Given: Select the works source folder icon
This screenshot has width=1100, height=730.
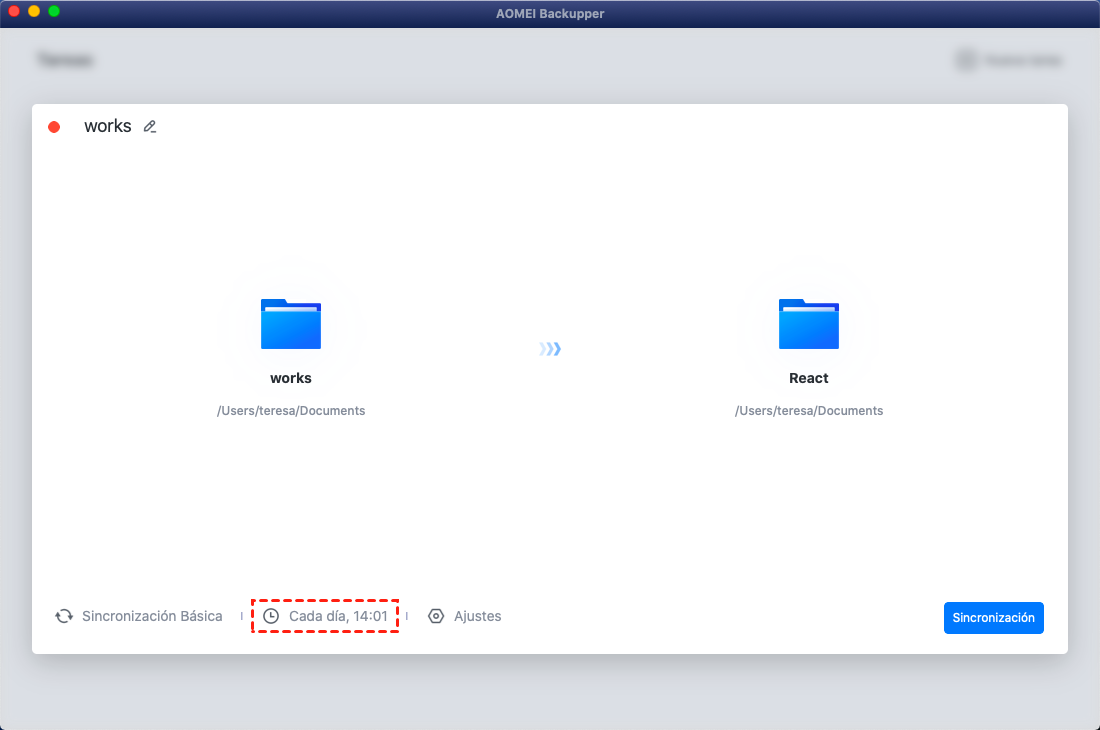Looking at the screenshot, I should 291,324.
